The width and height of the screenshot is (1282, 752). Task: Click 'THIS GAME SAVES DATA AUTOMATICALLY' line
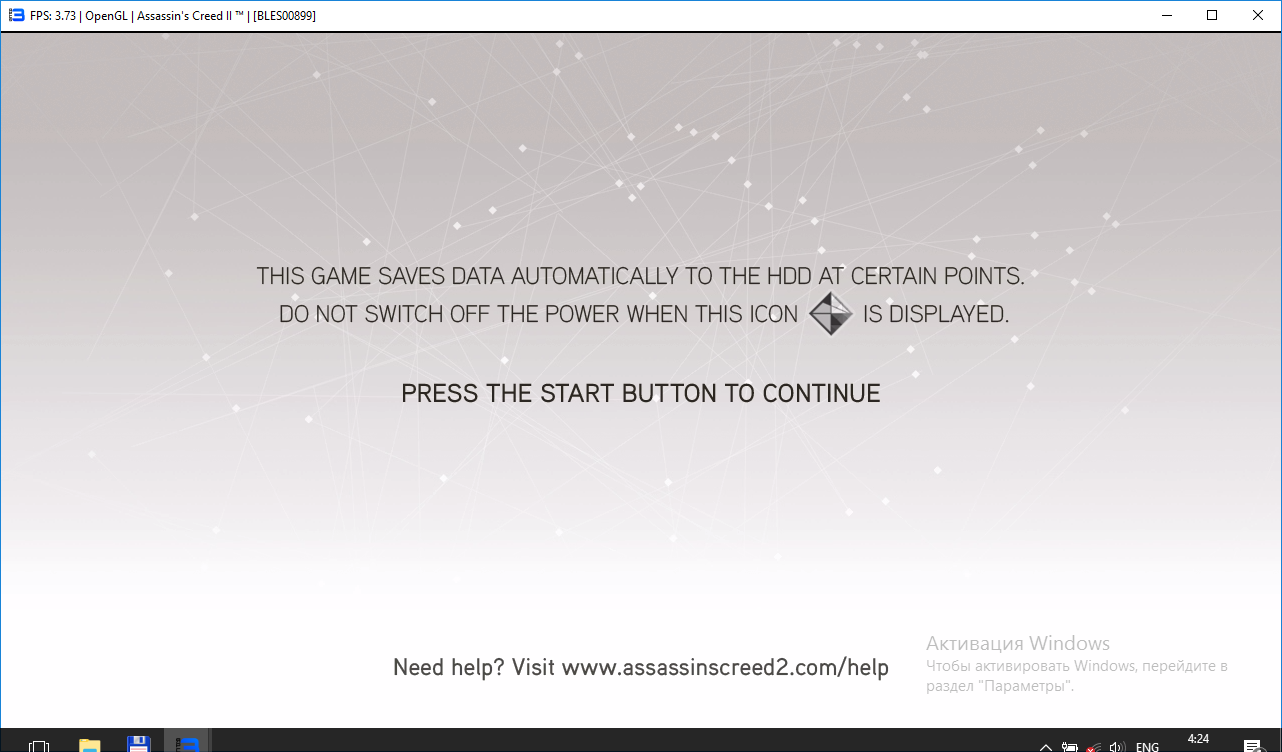coord(641,276)
